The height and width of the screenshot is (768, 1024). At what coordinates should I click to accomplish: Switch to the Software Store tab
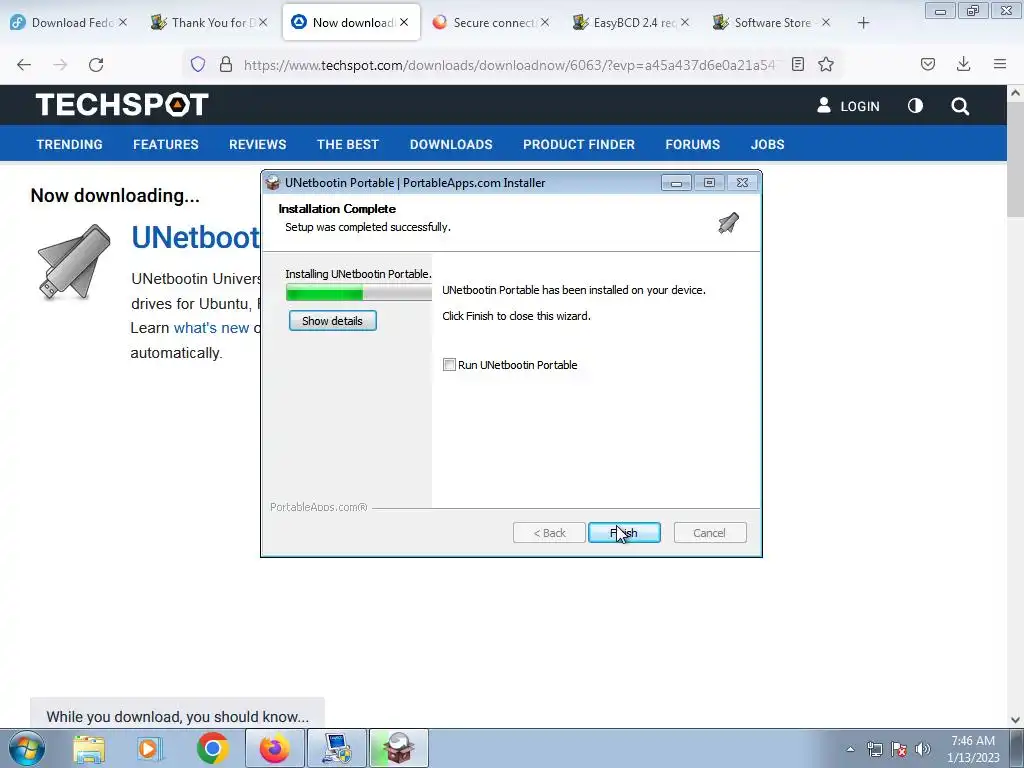pyautogui.click(x=771, y=22)
